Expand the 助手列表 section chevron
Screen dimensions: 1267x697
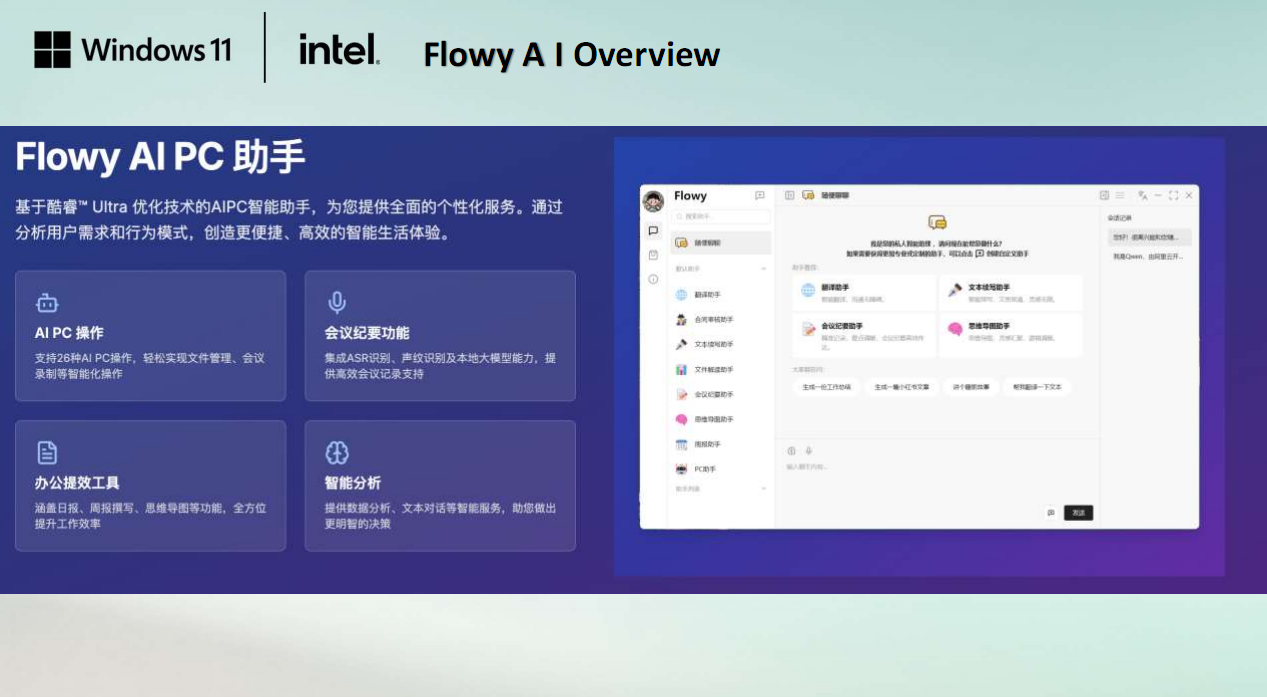click(x=764, y=489)
